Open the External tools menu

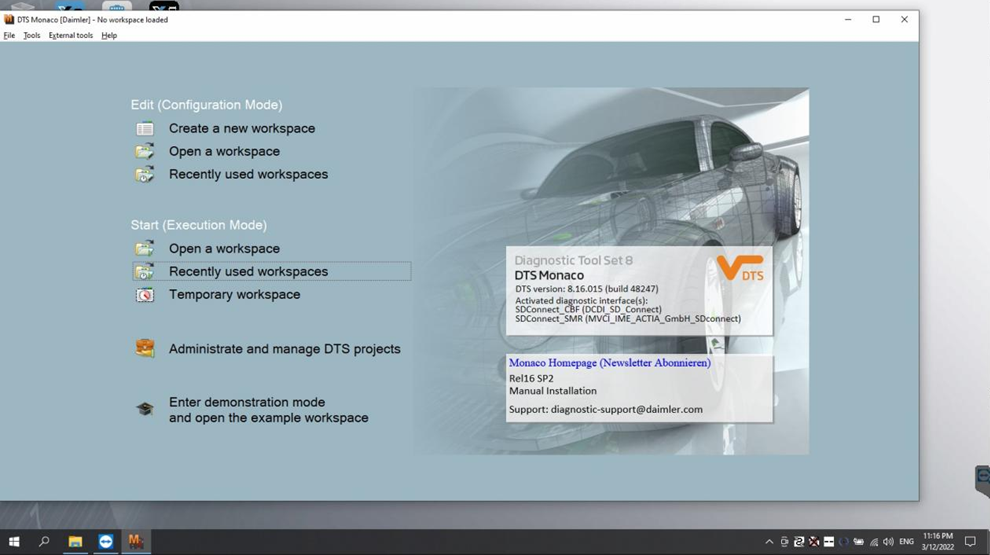(71, 35)
